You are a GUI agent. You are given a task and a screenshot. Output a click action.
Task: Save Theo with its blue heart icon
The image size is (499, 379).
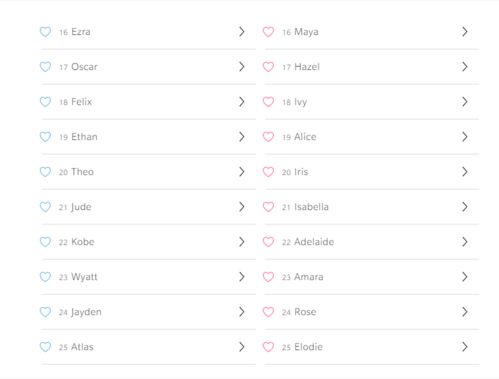pyautogui.click(x=45, y=172)
